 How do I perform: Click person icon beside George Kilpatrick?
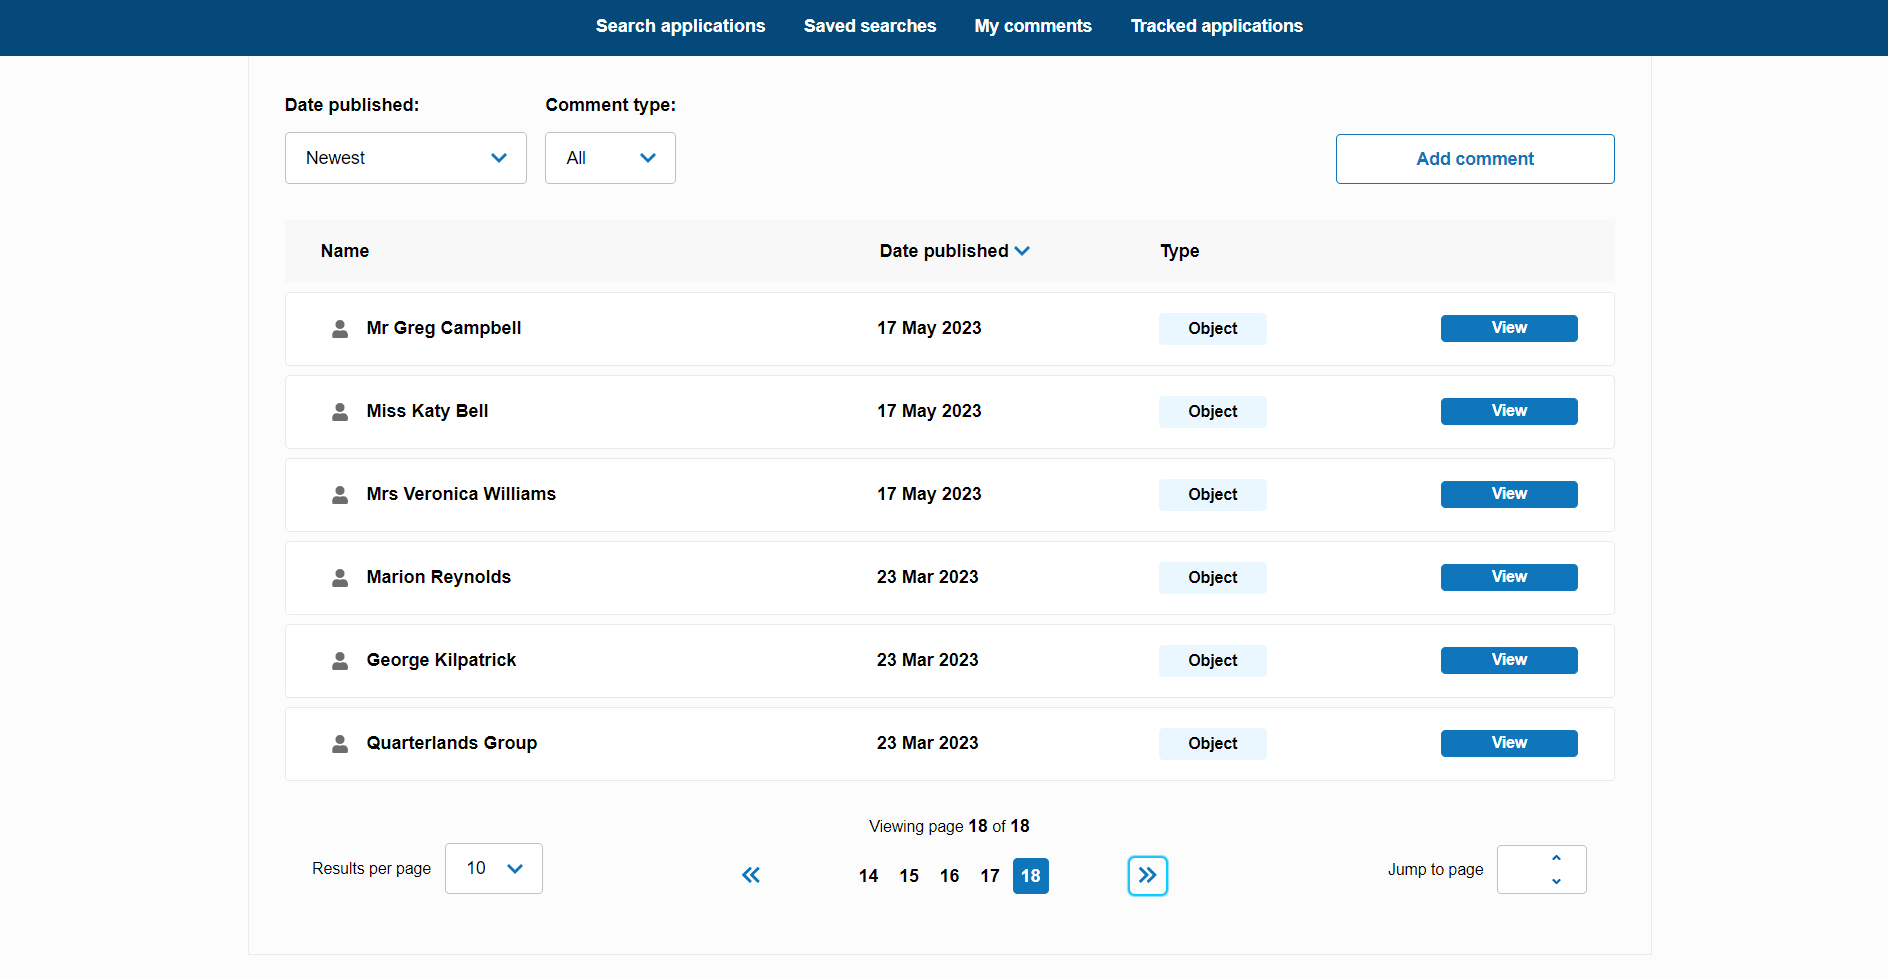point(340,661)
